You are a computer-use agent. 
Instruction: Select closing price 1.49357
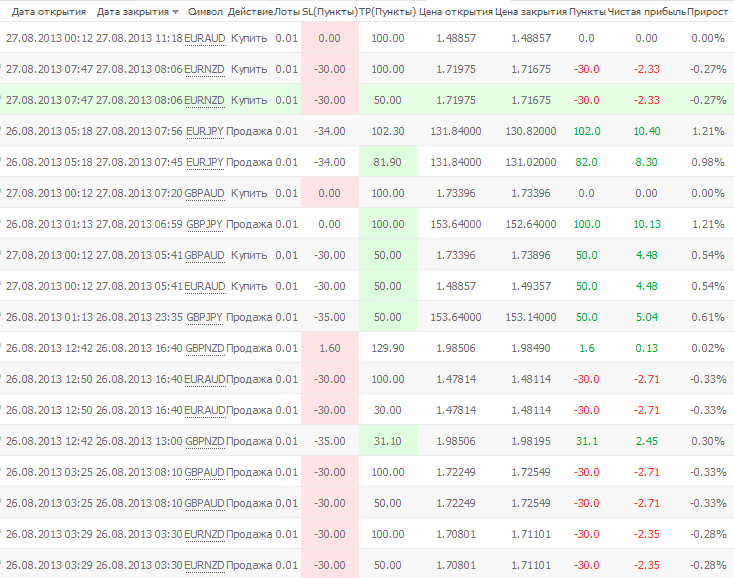point(531,286)
